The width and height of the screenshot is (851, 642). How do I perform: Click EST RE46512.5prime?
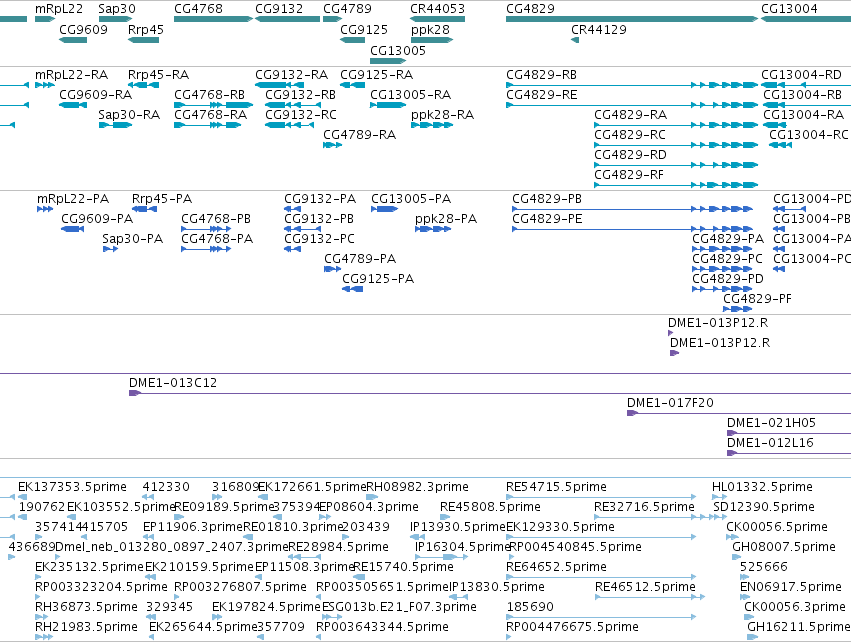pos(645,588)
